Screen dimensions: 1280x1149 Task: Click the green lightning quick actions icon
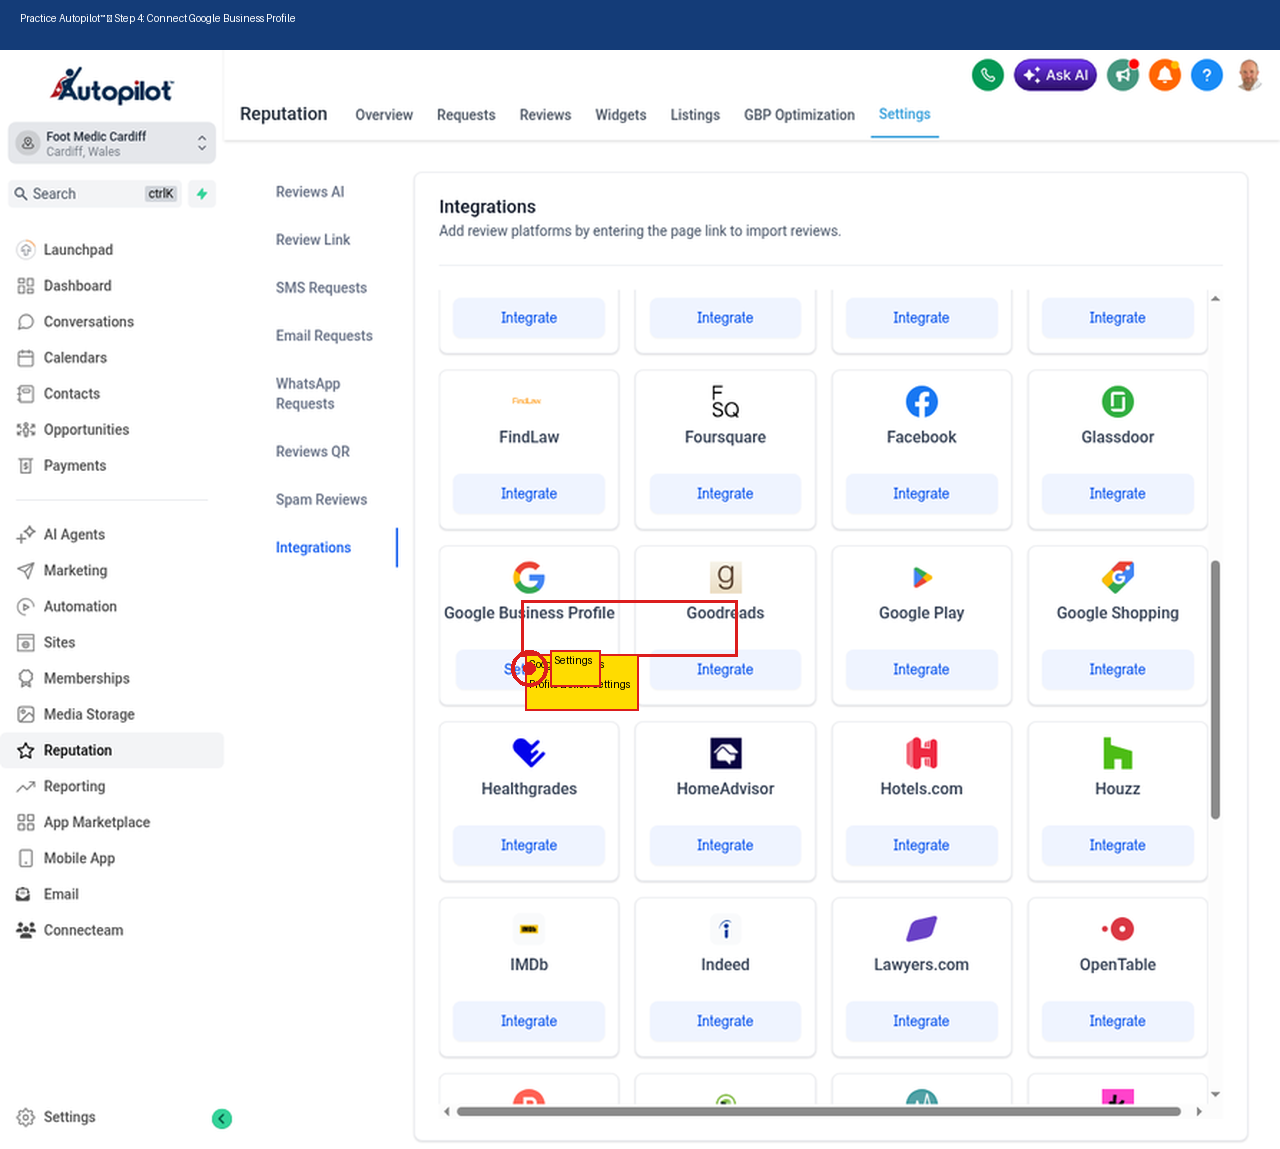[x=202, y=194]
